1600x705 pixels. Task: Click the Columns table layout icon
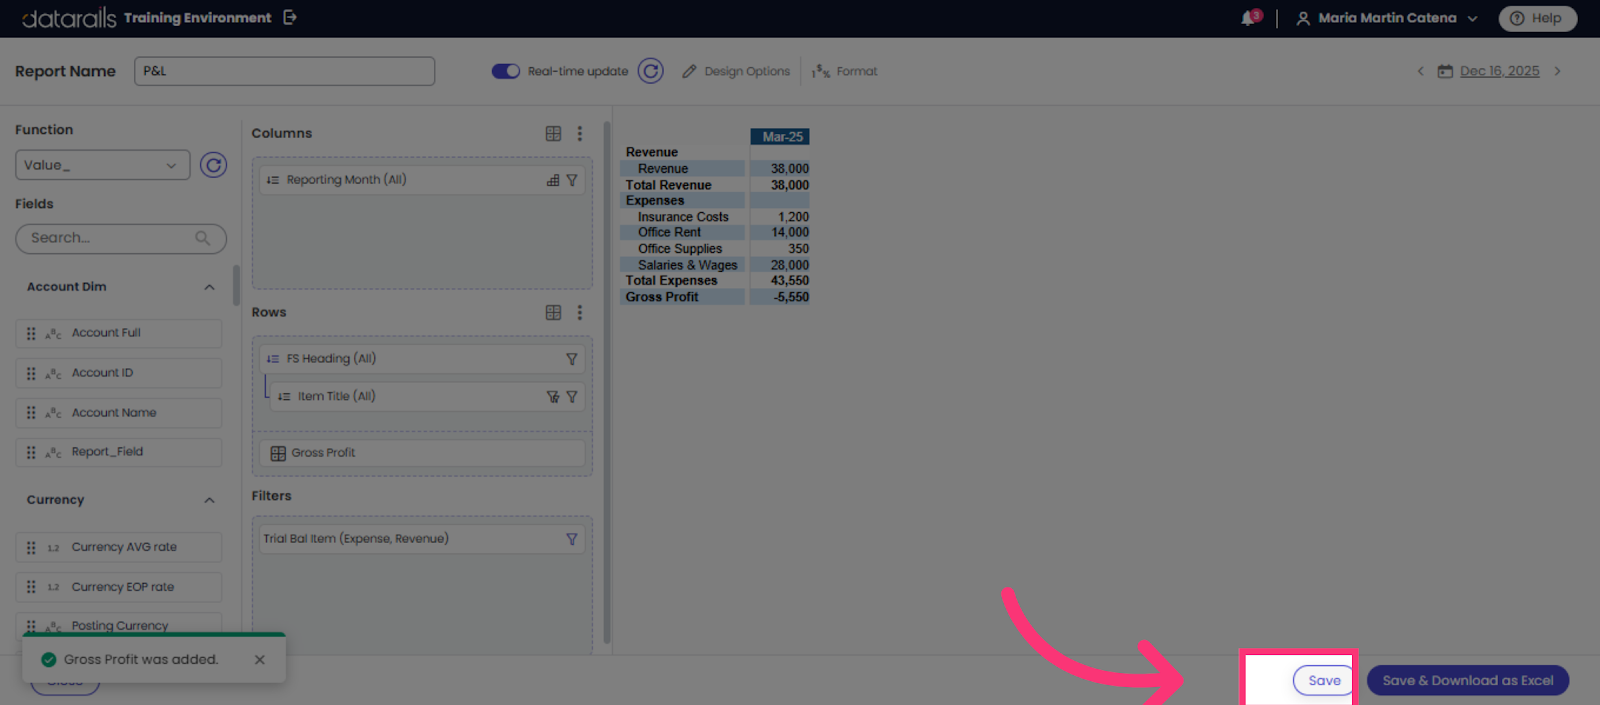[x=553, y=133]
